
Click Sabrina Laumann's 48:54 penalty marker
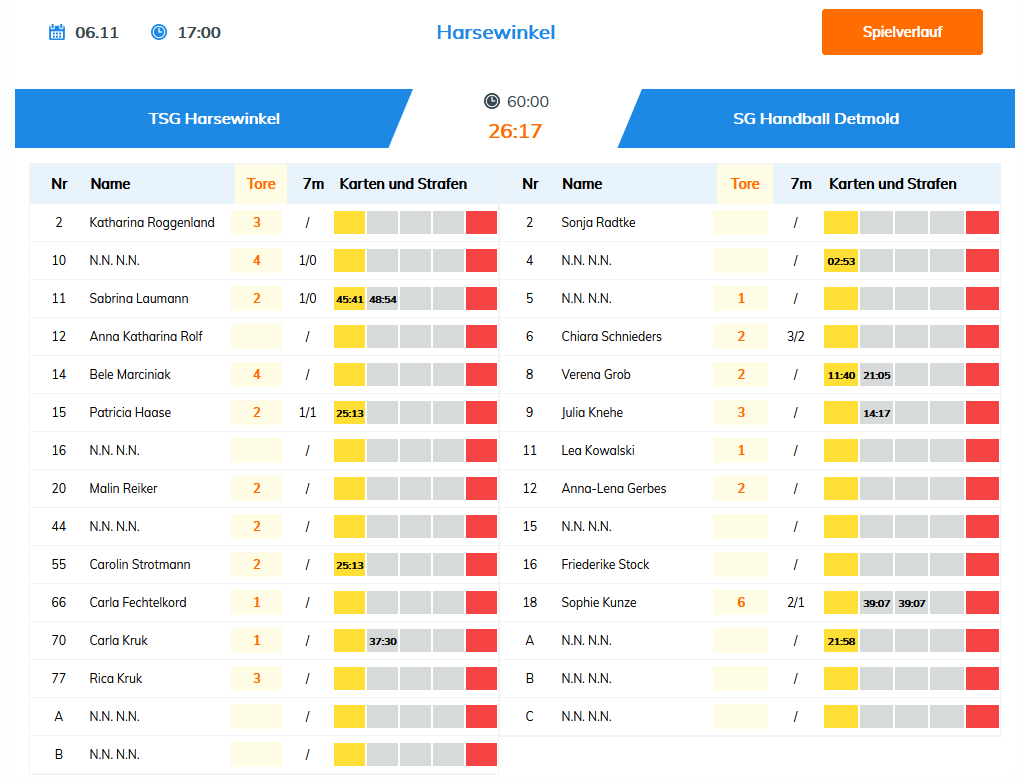click(383, 299)
